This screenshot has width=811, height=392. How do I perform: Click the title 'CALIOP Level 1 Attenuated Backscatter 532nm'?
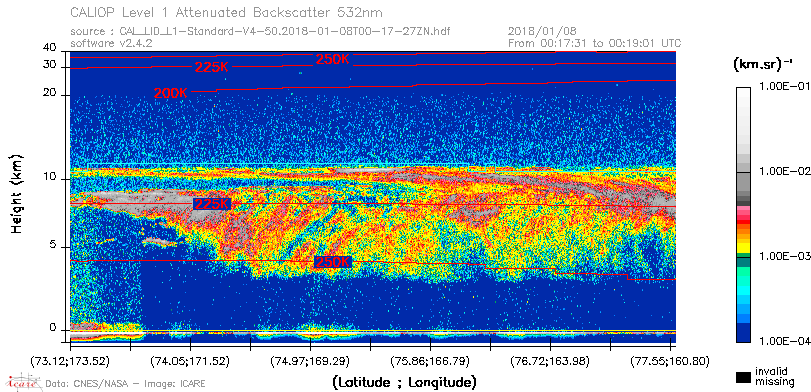click(x=227, y=12)
